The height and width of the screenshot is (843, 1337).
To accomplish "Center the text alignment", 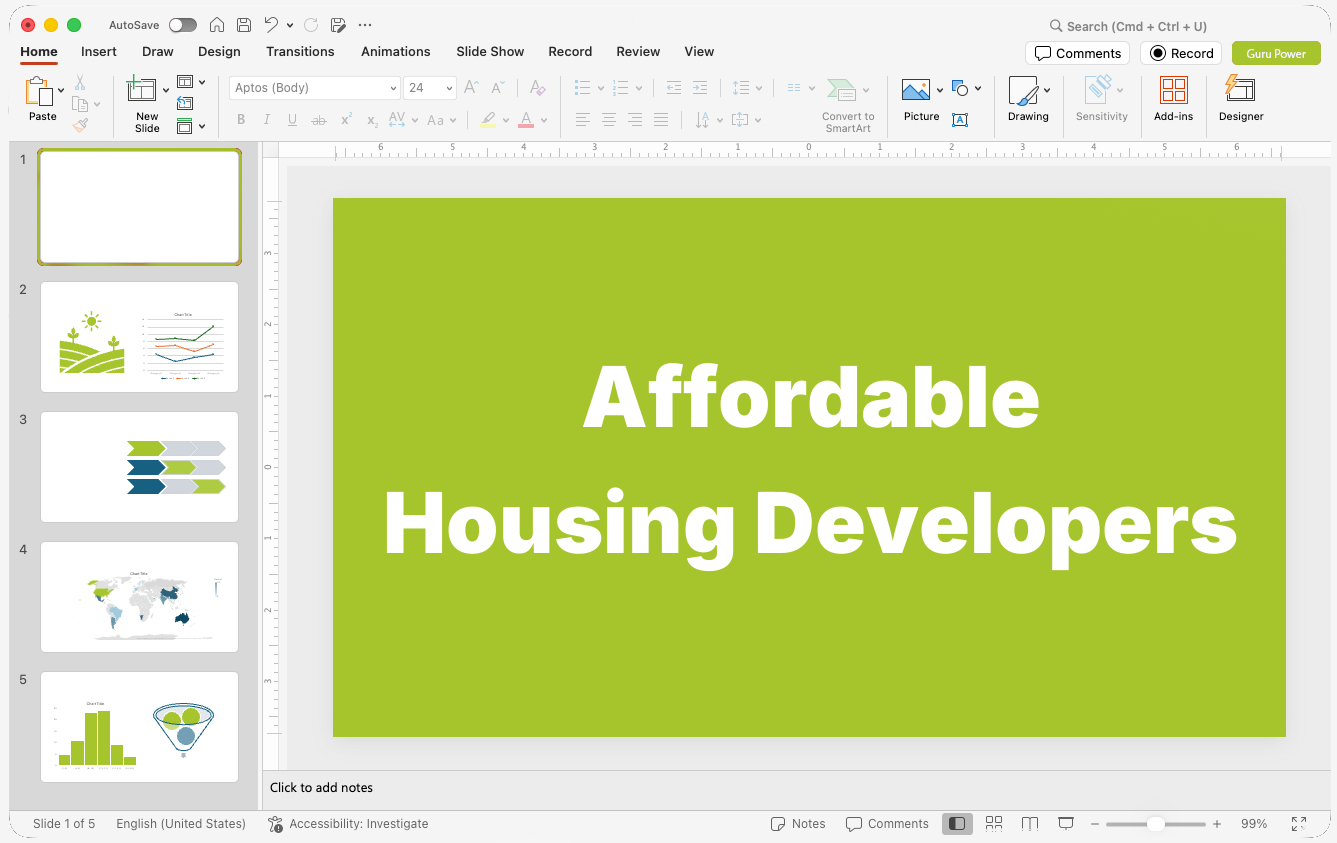I will click(x=609, y=120).
